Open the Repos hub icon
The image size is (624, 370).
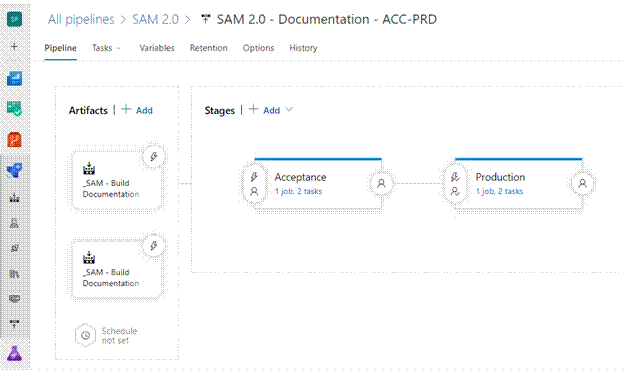point(15,140)
